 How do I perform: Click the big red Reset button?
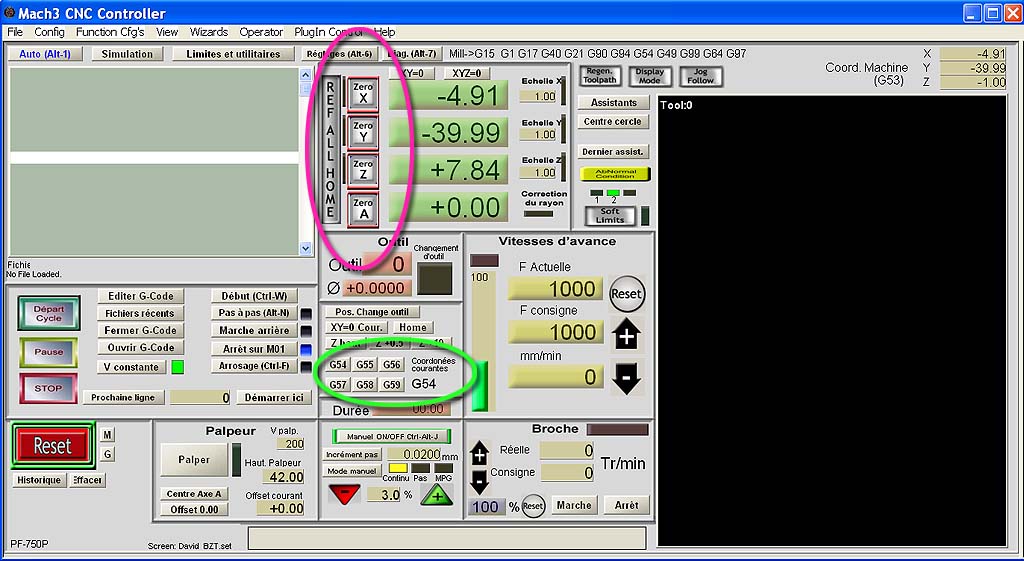[x=53, y=446]
